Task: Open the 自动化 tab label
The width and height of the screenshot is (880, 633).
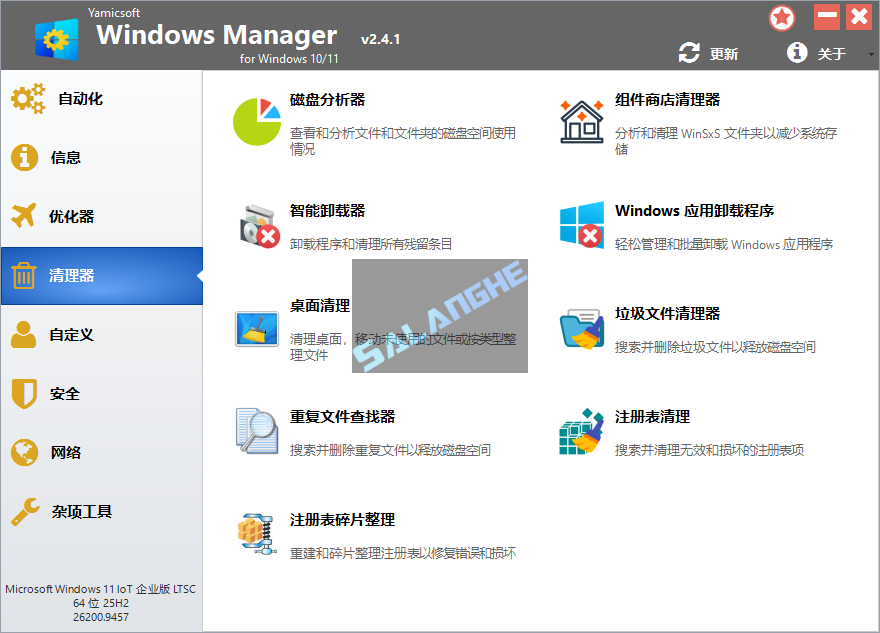Action: click(81, 99)
